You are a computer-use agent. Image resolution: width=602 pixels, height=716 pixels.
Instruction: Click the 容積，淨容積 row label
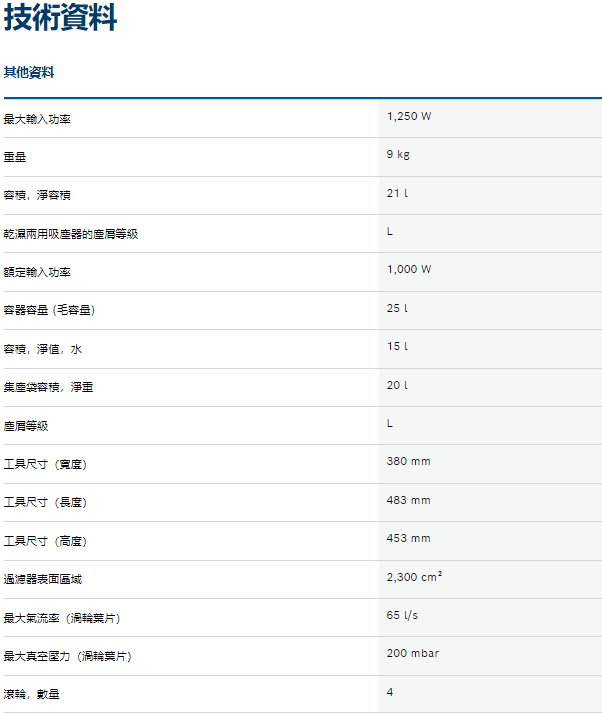click(x=37, y=196)
